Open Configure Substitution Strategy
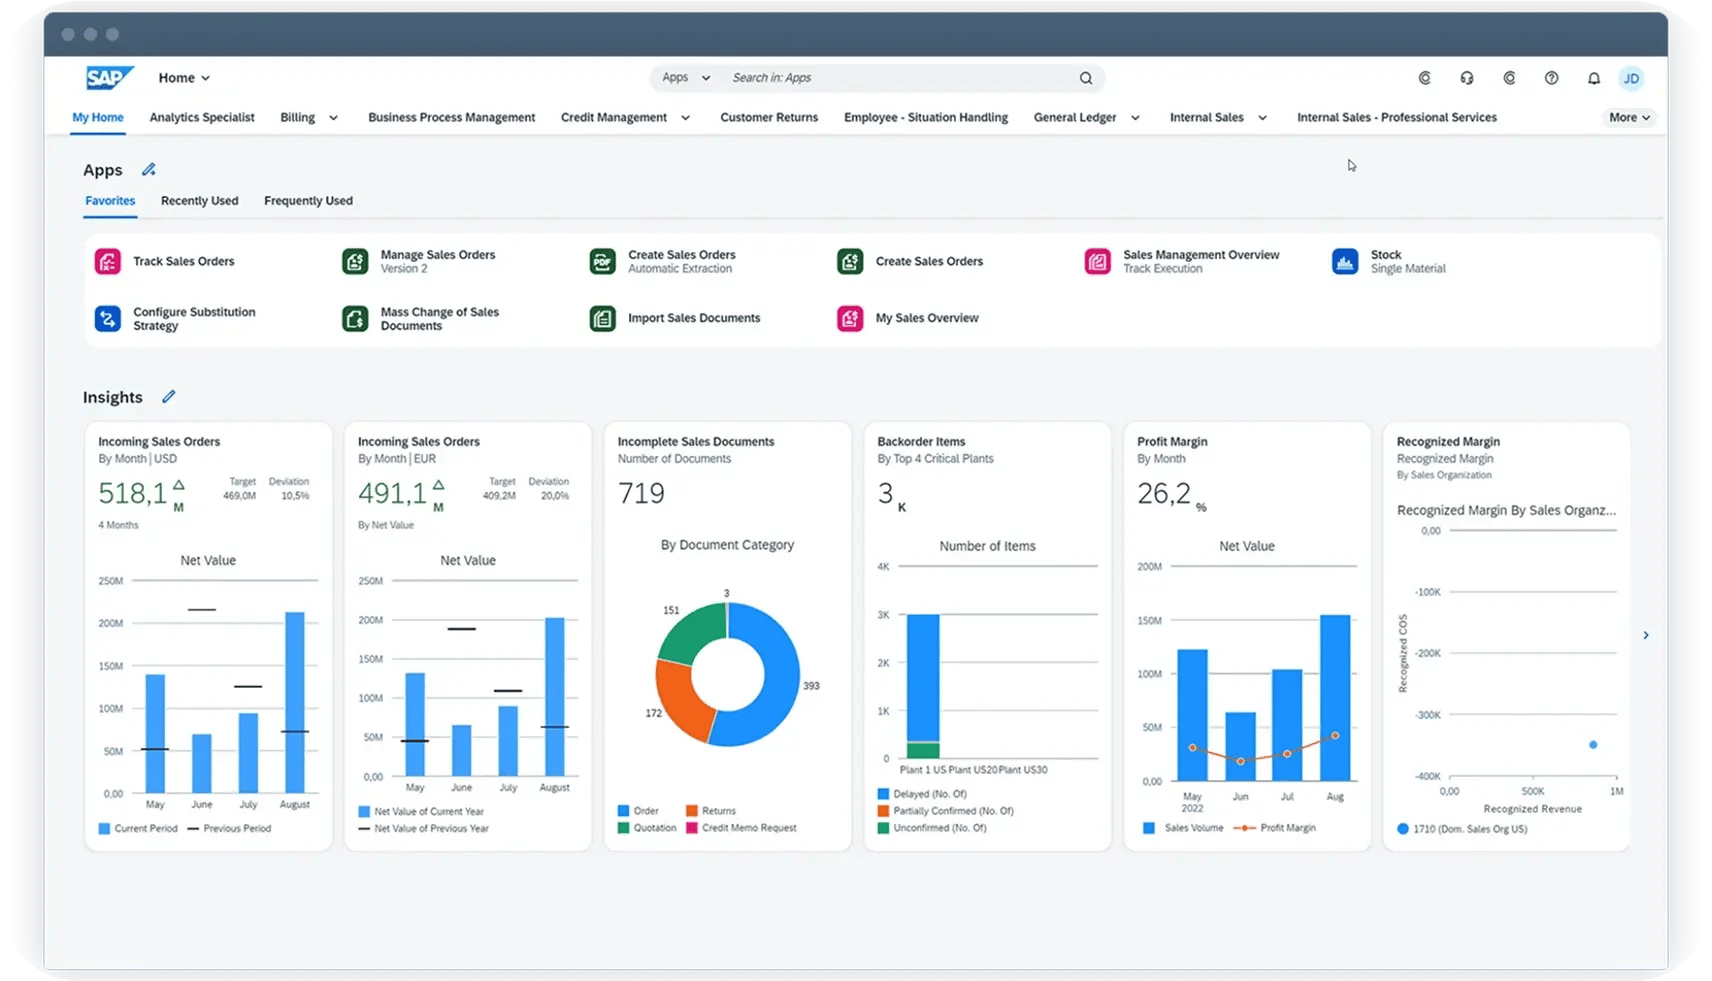The height and width of the screenshot is (981, 1712). pos(196,318)
